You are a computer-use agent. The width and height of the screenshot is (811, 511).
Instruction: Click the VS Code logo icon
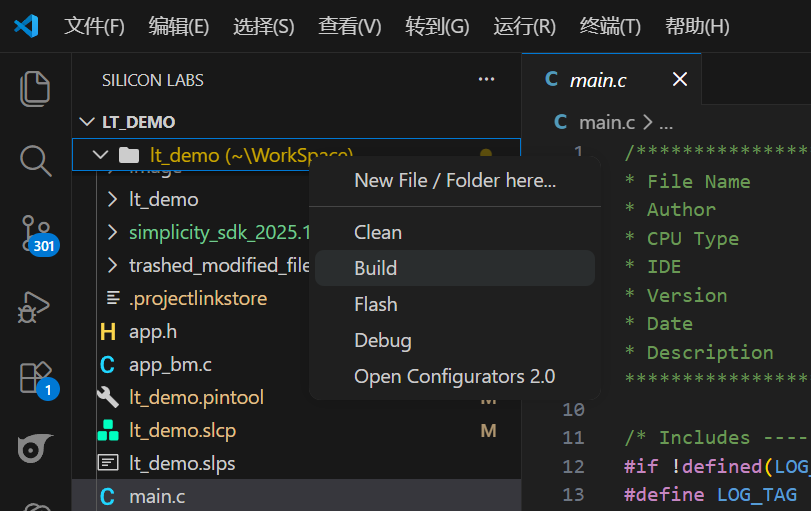(26, 26)
